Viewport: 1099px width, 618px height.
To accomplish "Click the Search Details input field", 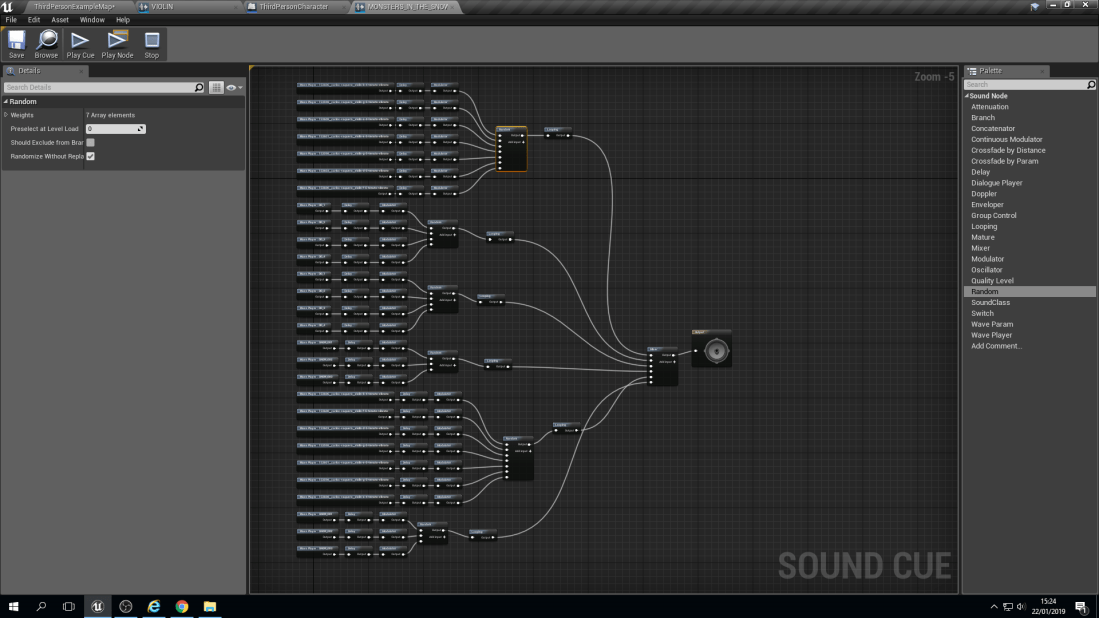I will 98,88.
